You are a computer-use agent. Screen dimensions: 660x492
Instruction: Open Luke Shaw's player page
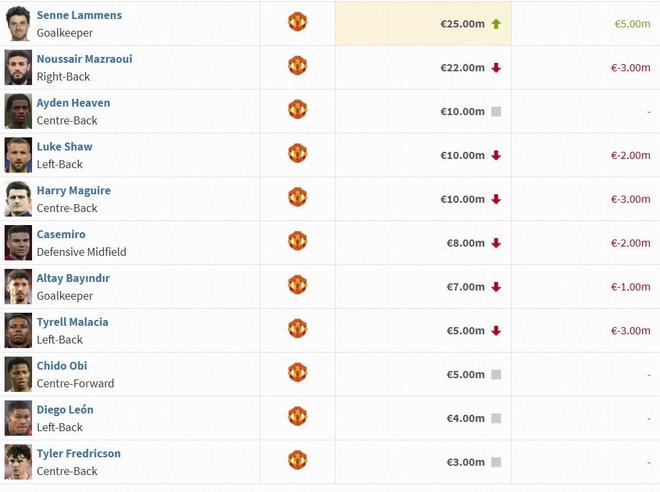64,147
